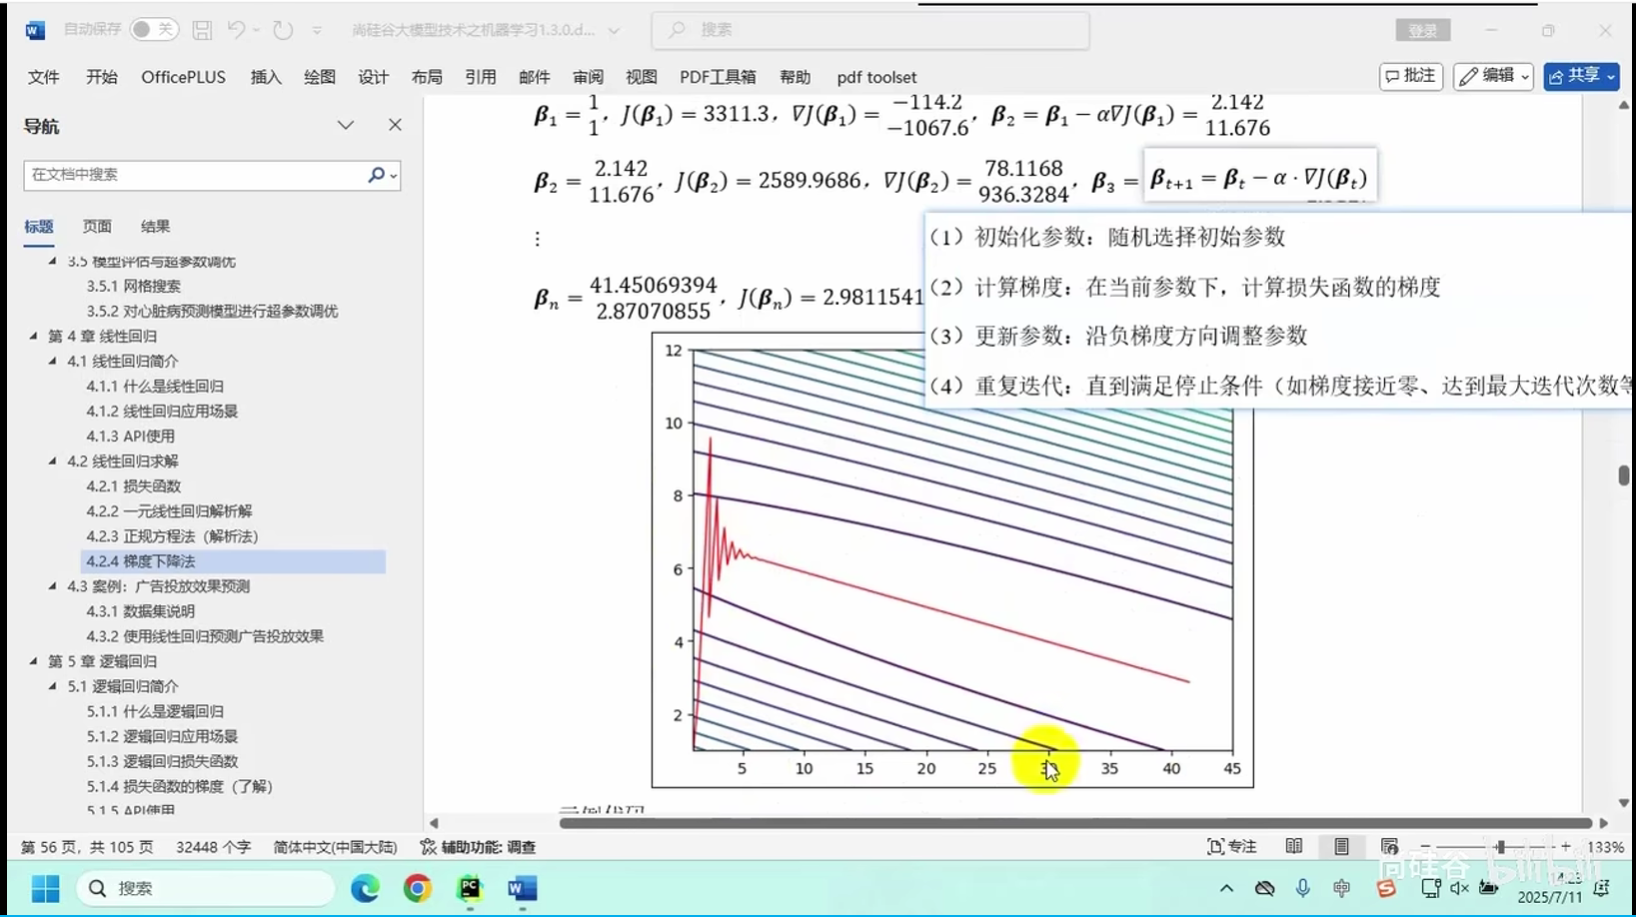This screenshot has height=917, width=1636.
Task: Switch to Read Mode view icon
Action: click(x=1294, y=847)
